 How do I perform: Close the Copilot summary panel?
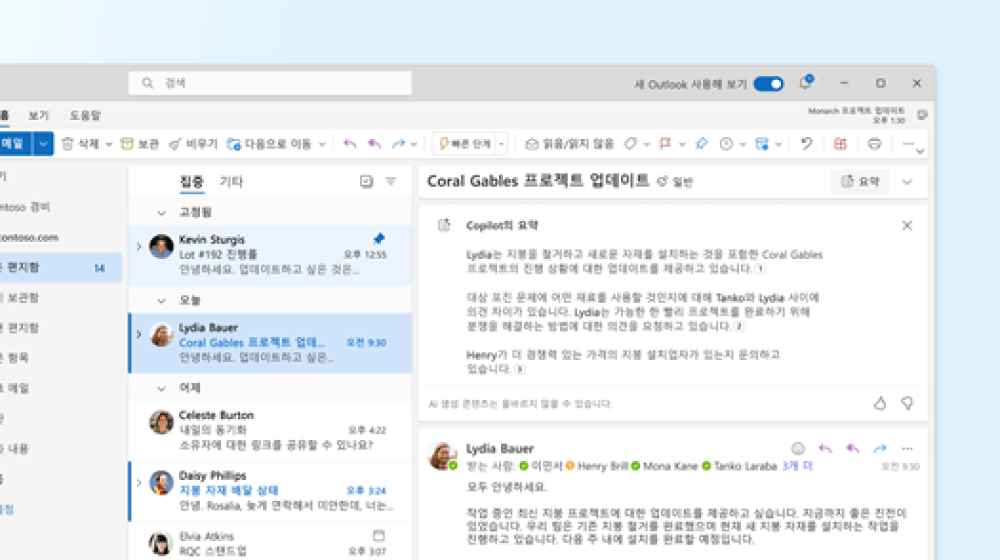point(907,226)
